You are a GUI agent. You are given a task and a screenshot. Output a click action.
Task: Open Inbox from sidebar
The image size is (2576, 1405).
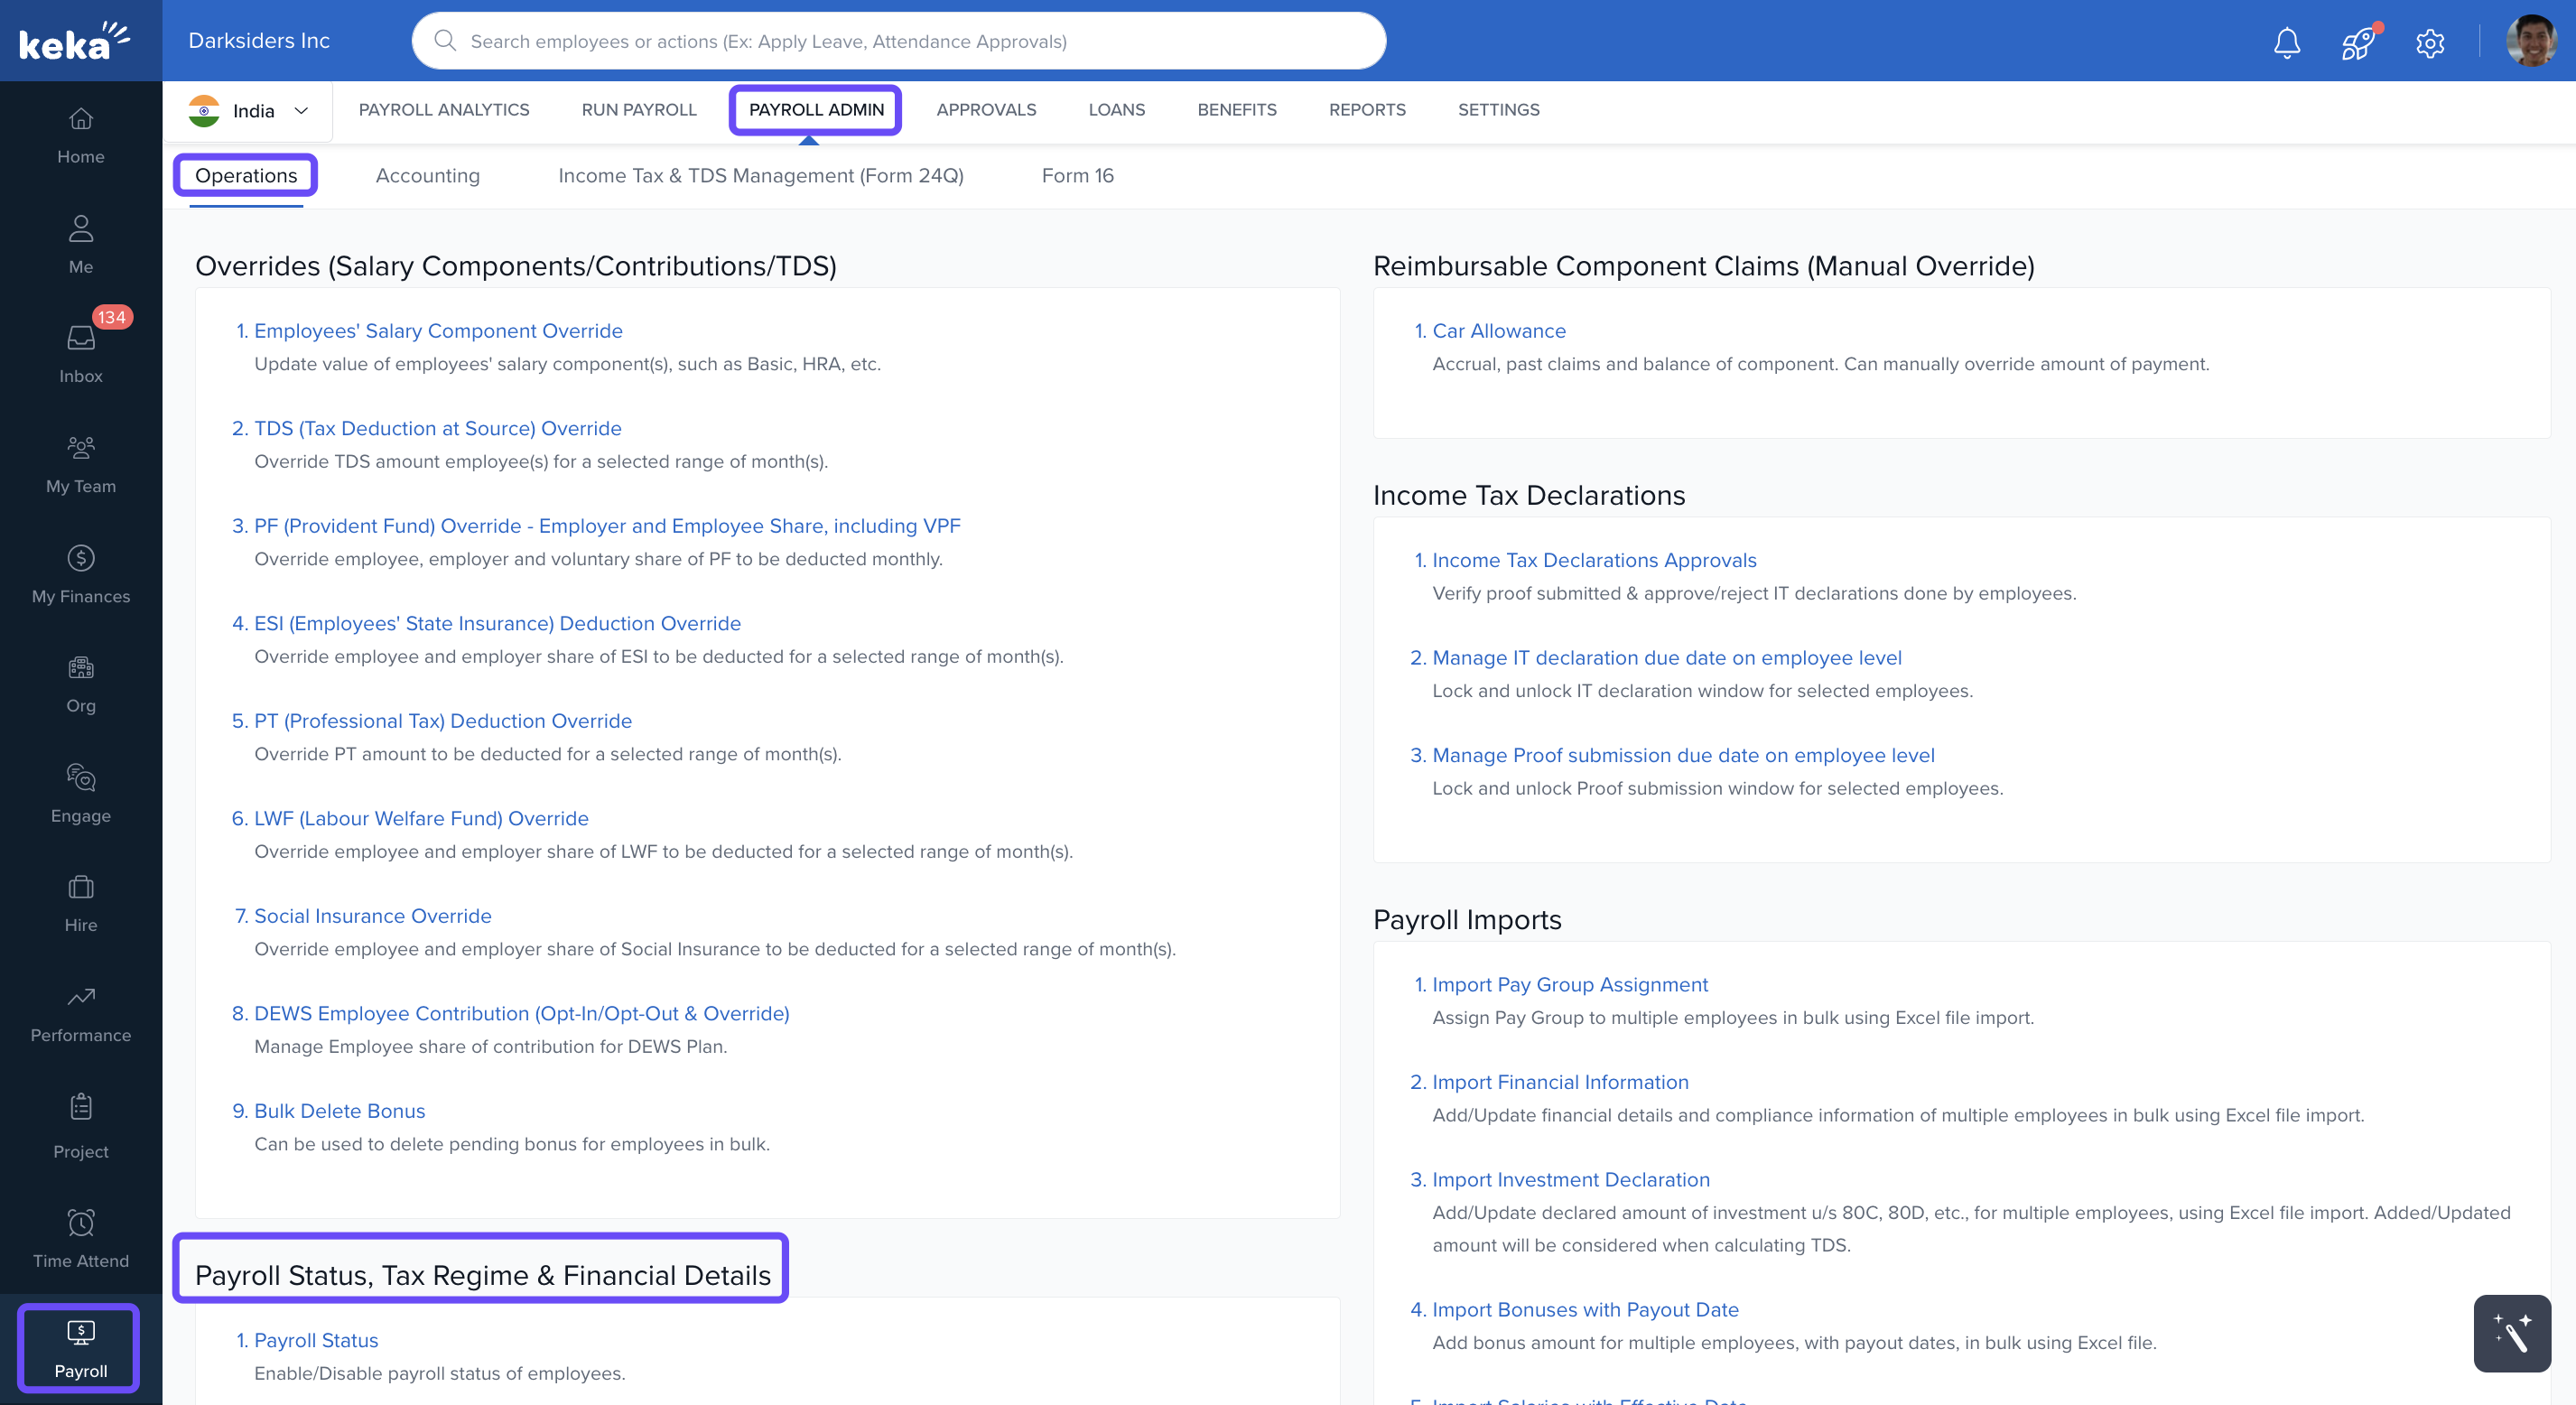[81, 352]
